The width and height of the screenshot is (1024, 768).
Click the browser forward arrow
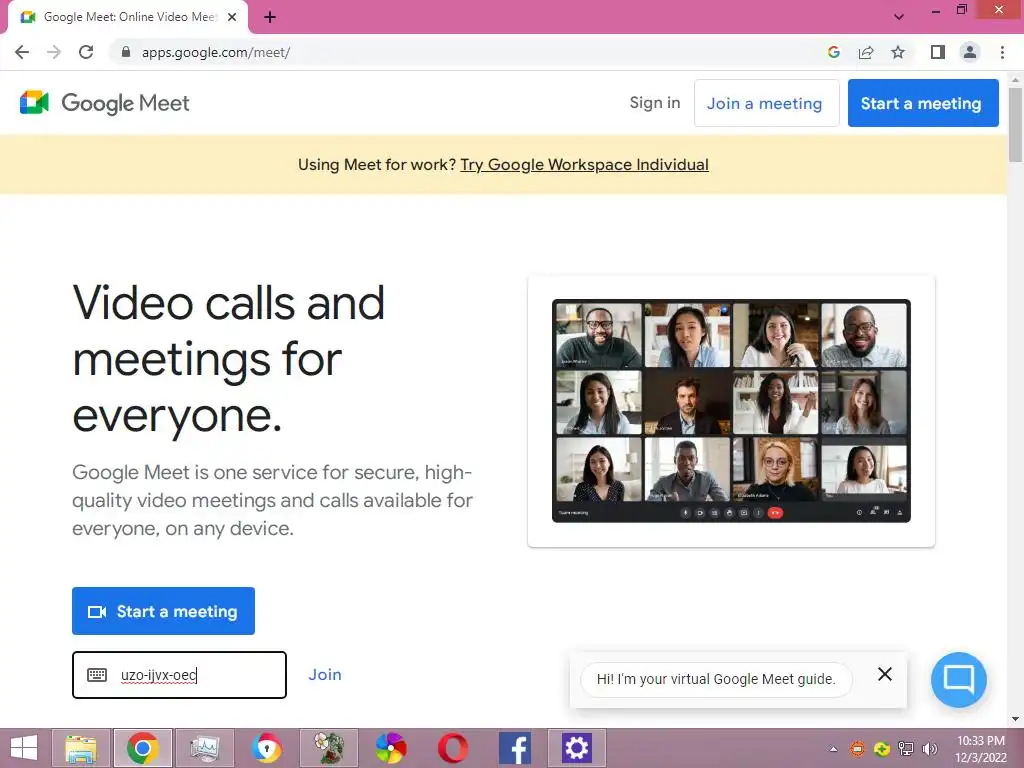(54, 52)
